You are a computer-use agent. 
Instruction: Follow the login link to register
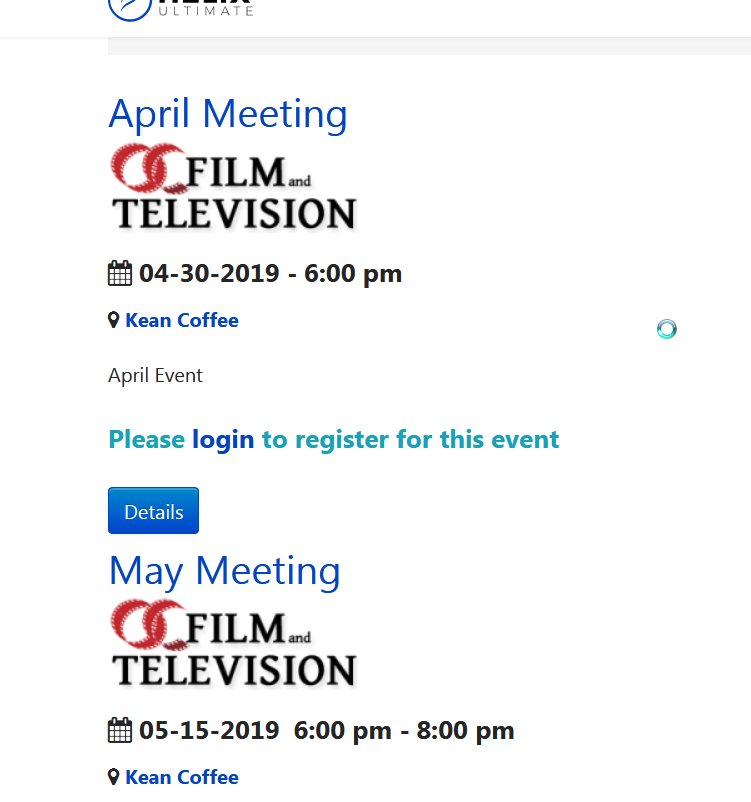pyautogui.click(x=223, y=440)
